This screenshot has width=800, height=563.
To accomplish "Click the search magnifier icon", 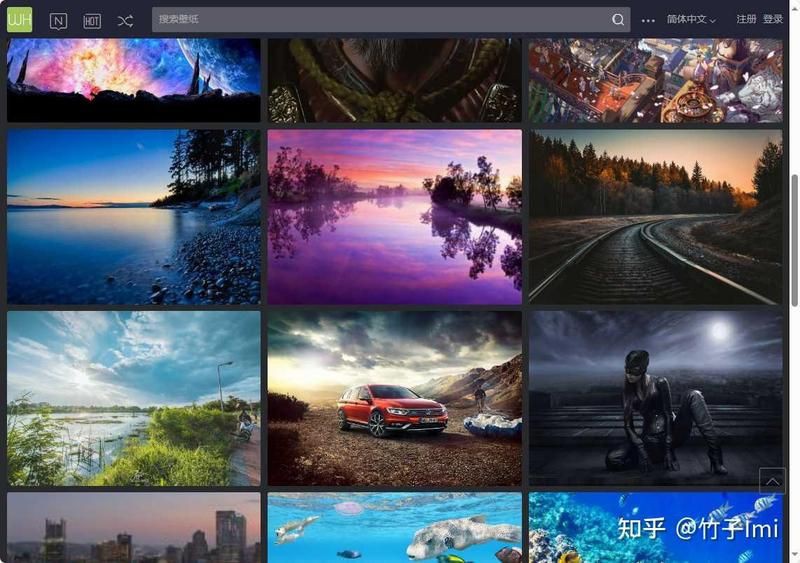I will [x=618, y=20].
